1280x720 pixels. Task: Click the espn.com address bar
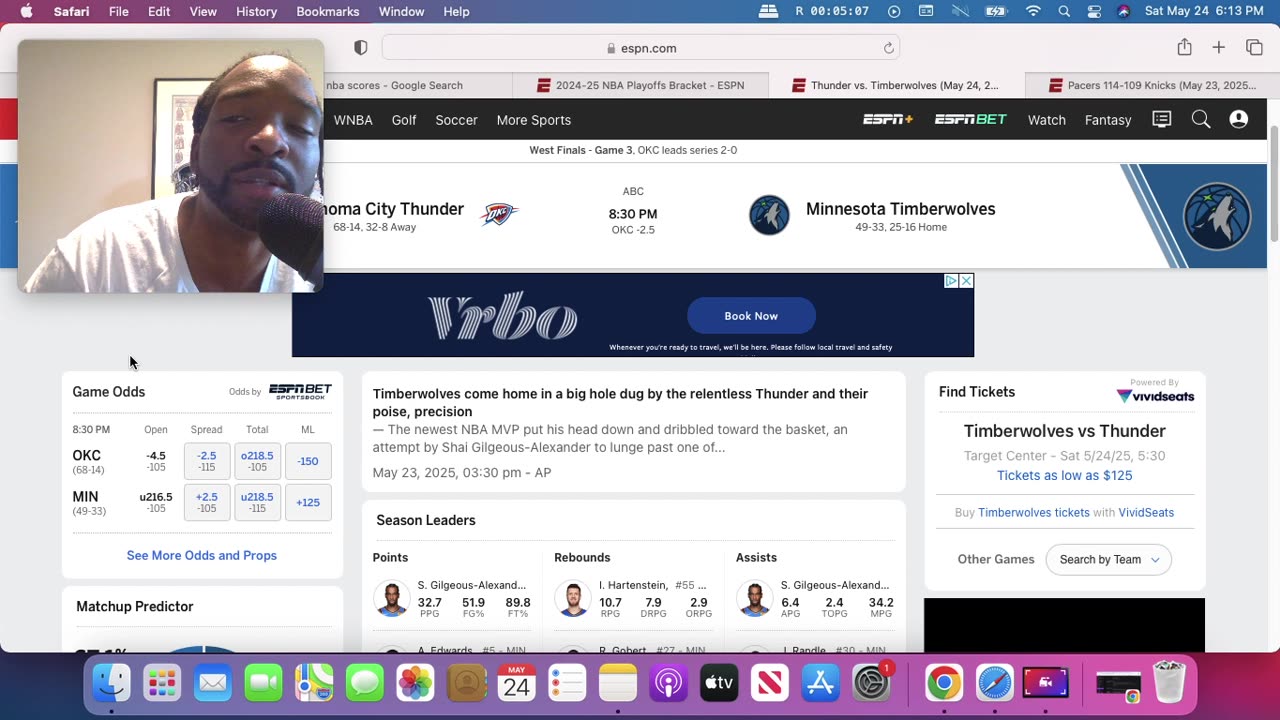(641, 48)
